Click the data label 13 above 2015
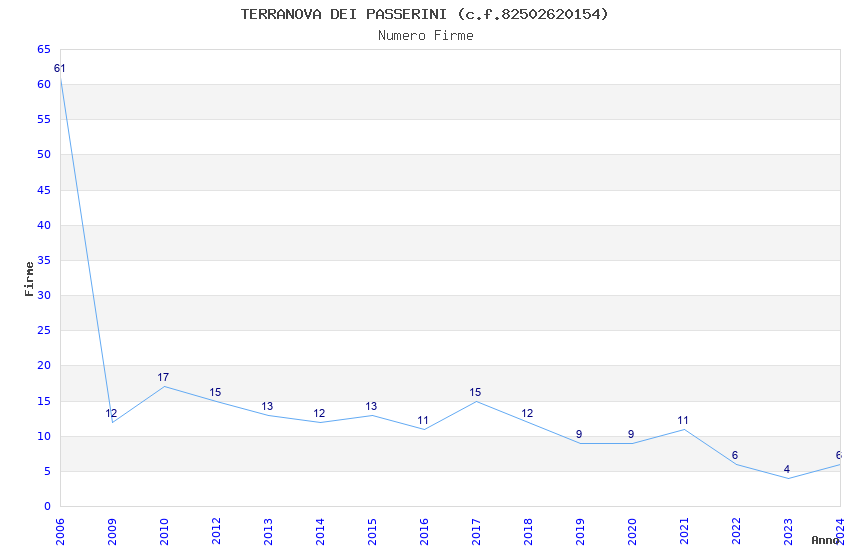 pyautogui.click(x=371, y=406)
